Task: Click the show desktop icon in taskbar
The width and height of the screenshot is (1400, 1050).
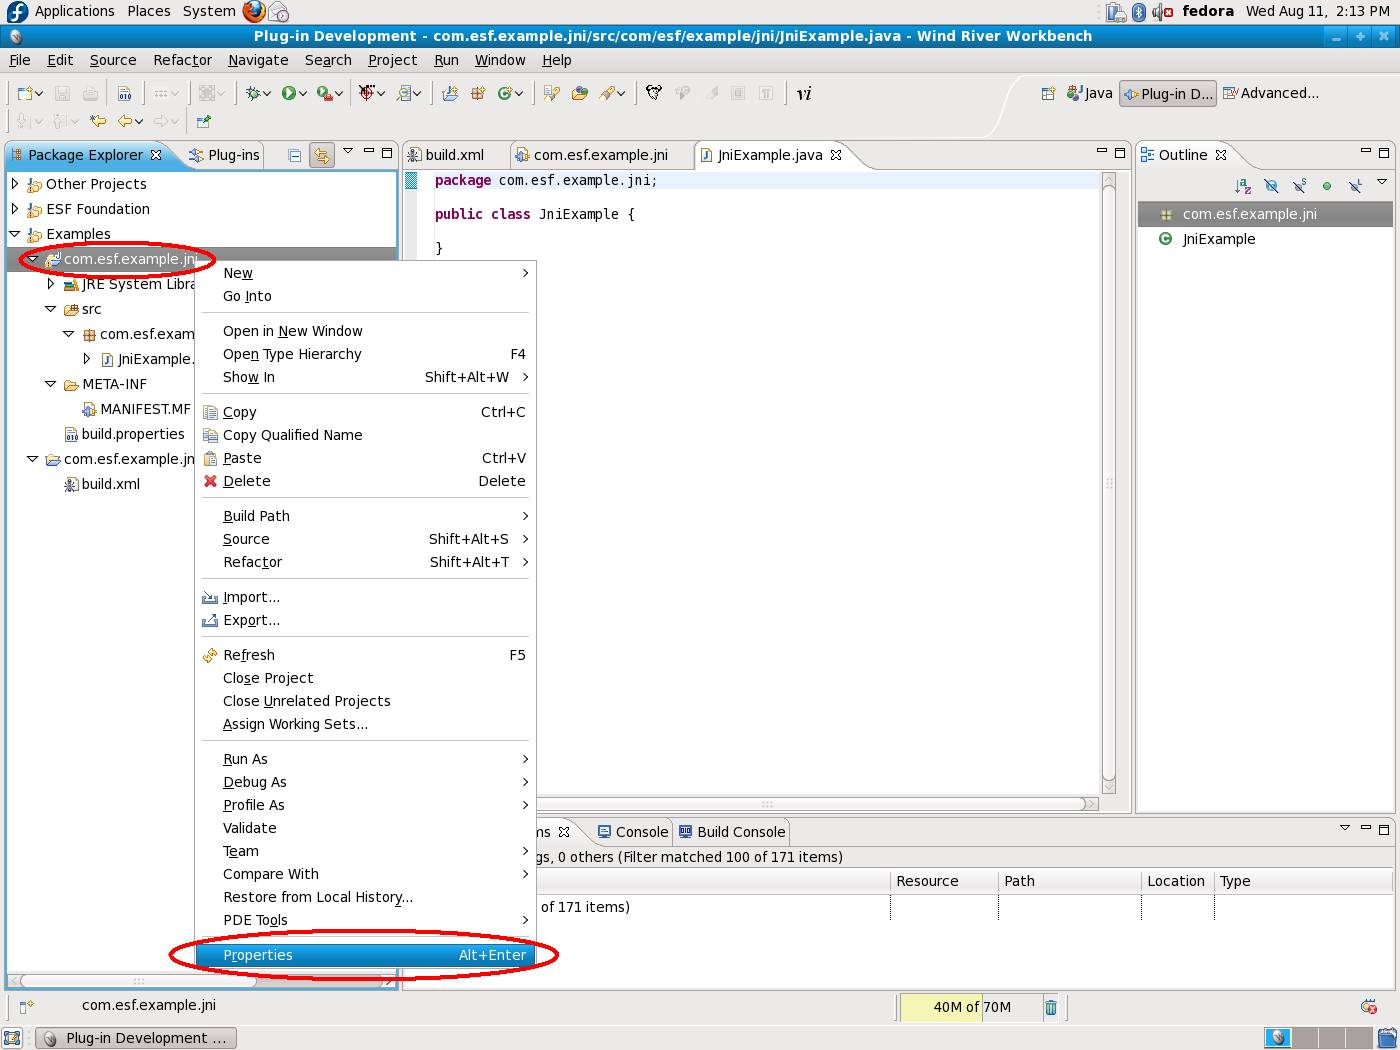Action: (x=12, y=1038)
